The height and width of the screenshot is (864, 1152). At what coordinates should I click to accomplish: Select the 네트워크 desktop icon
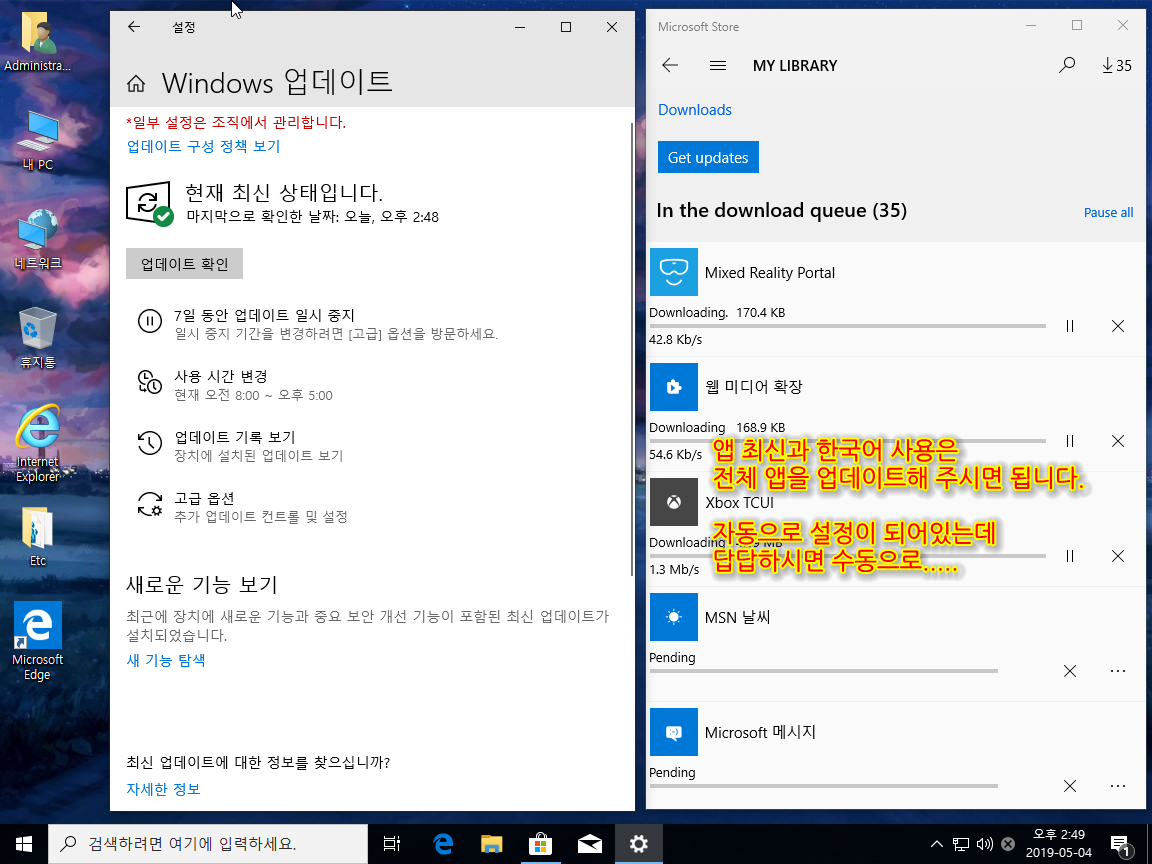tap(37, 239)
